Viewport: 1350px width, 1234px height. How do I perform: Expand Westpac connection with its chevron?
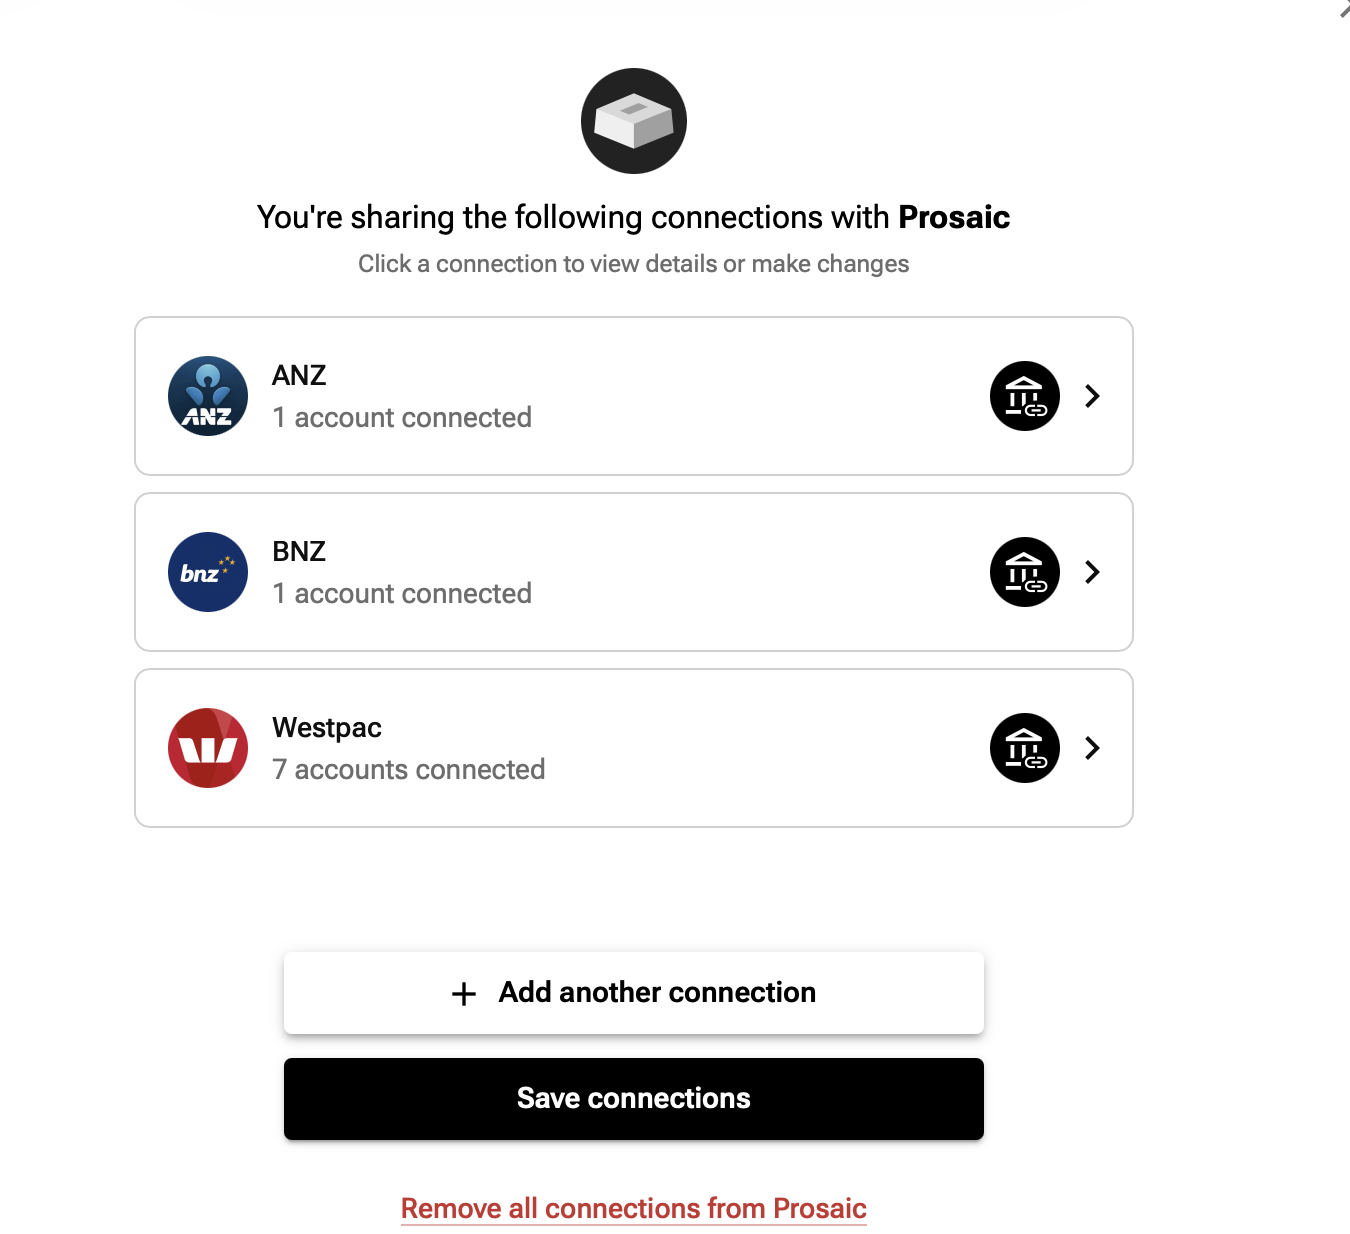pos(1092,748)
